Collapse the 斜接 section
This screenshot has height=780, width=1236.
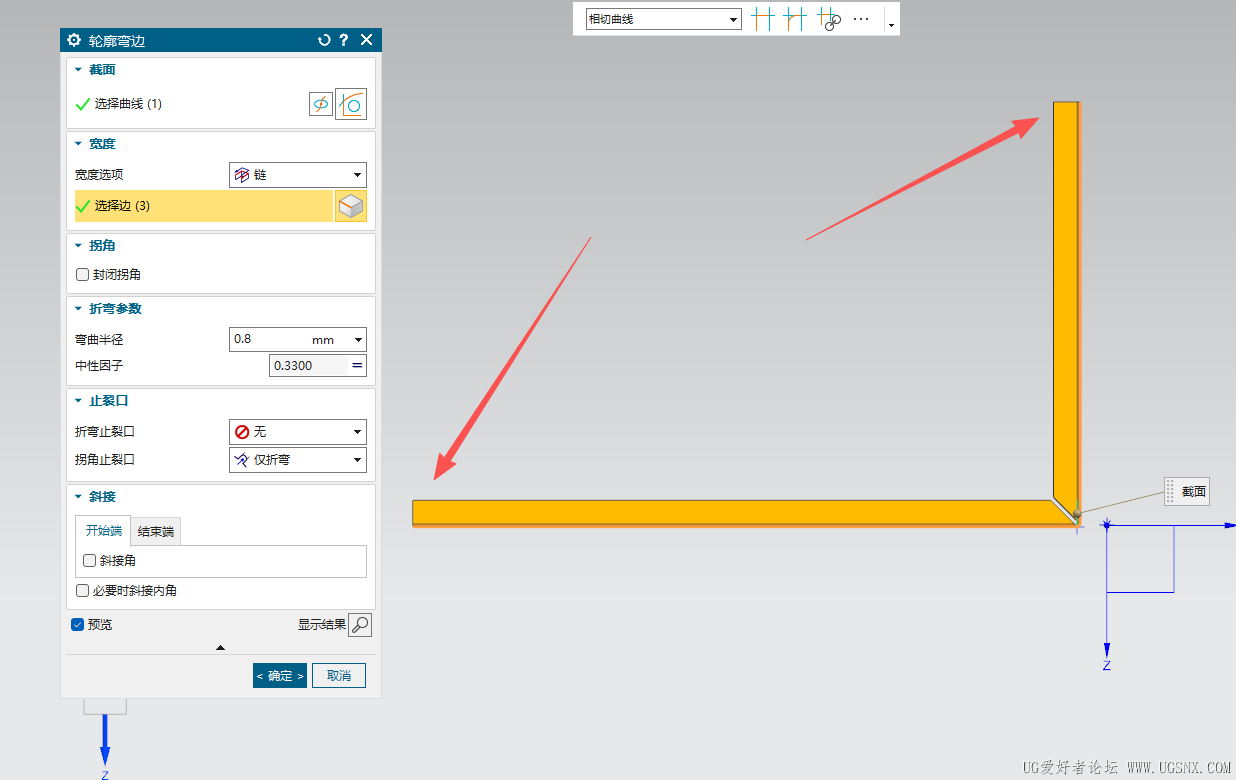[x=78, y=497]
